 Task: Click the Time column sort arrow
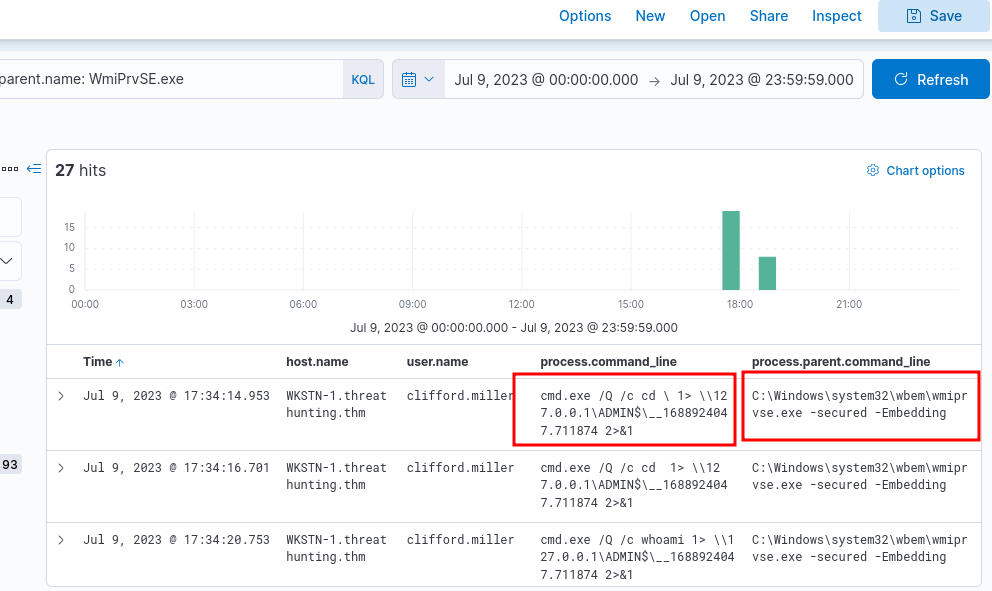click(x=121, y=362)
